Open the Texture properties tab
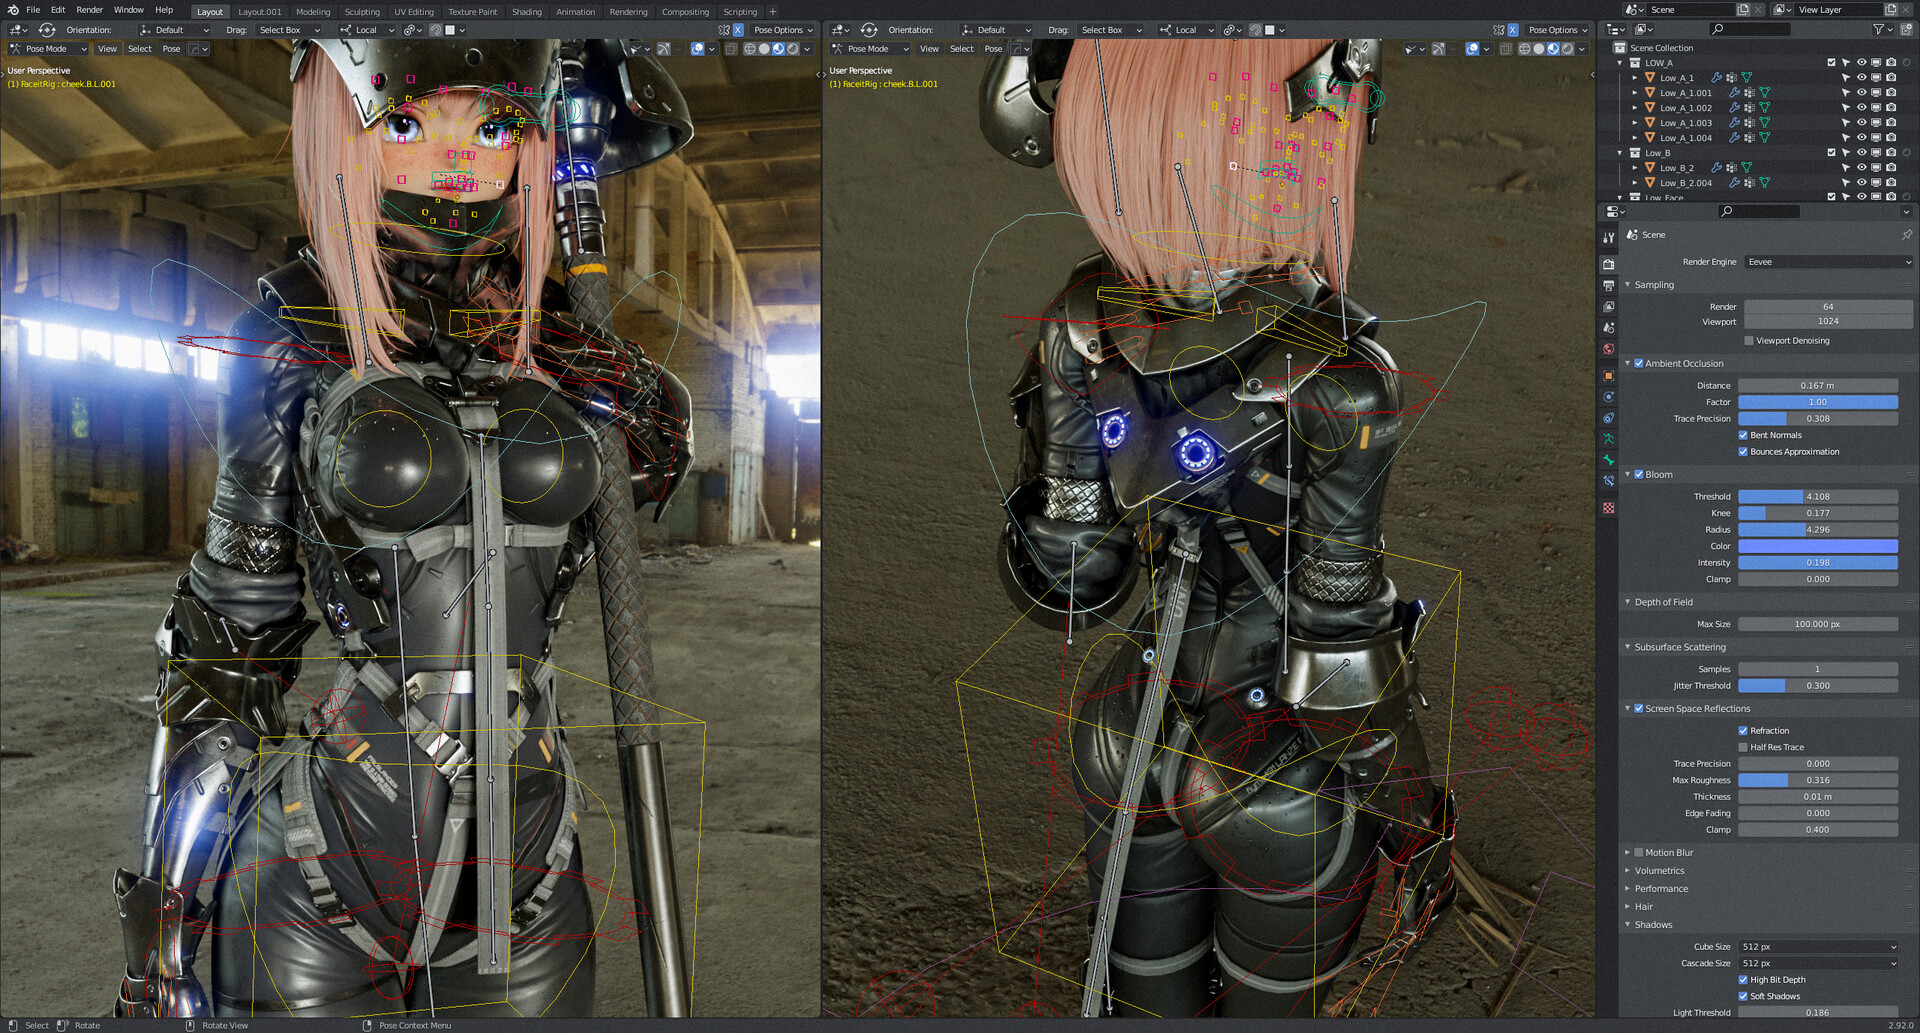Image resolution: width=1920 pixels, height=1033 pixels. click(1608, 508)
